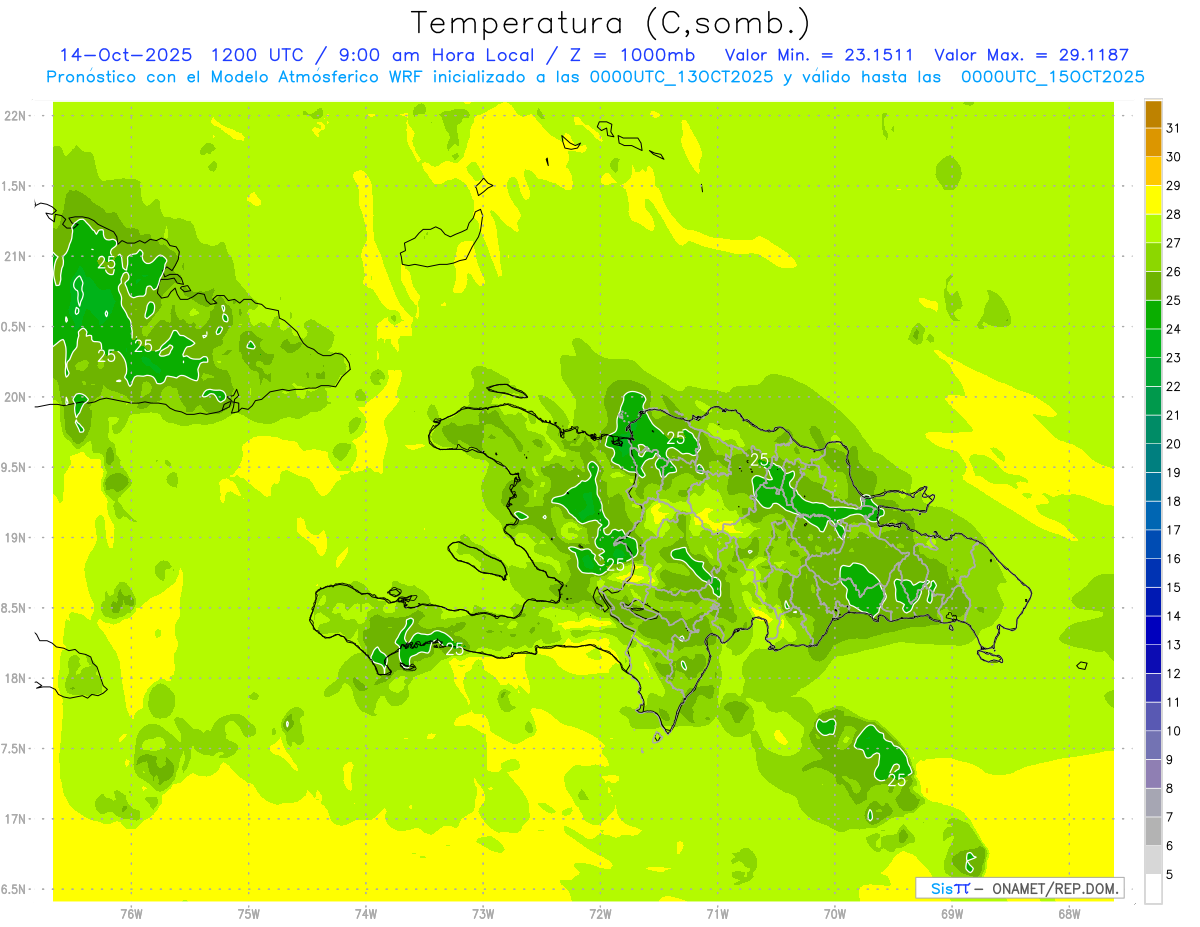Viewport: 1200px width, 927px height.
Task: Click the title "Temperatura (C,somb.)"
Action: pos(610,23)
